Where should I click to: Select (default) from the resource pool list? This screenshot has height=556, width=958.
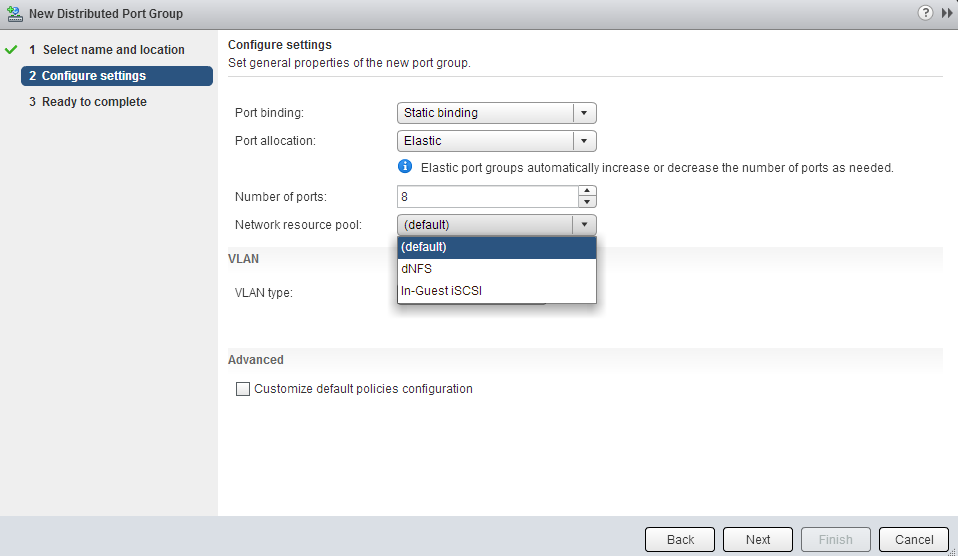(496, 247)
